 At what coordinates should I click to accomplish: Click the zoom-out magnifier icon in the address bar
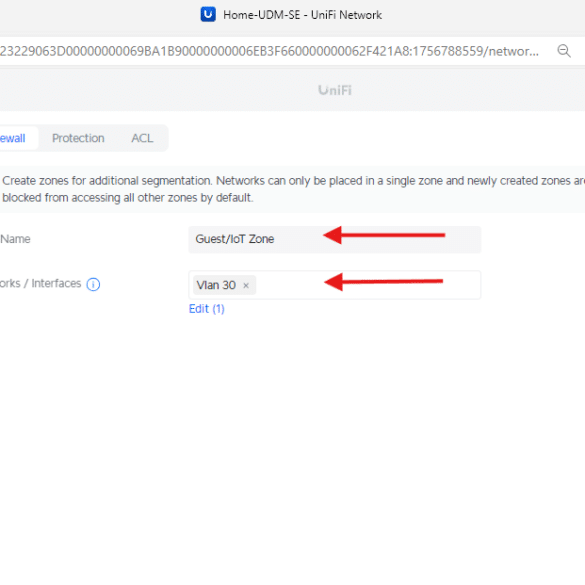tap(564, 51)
